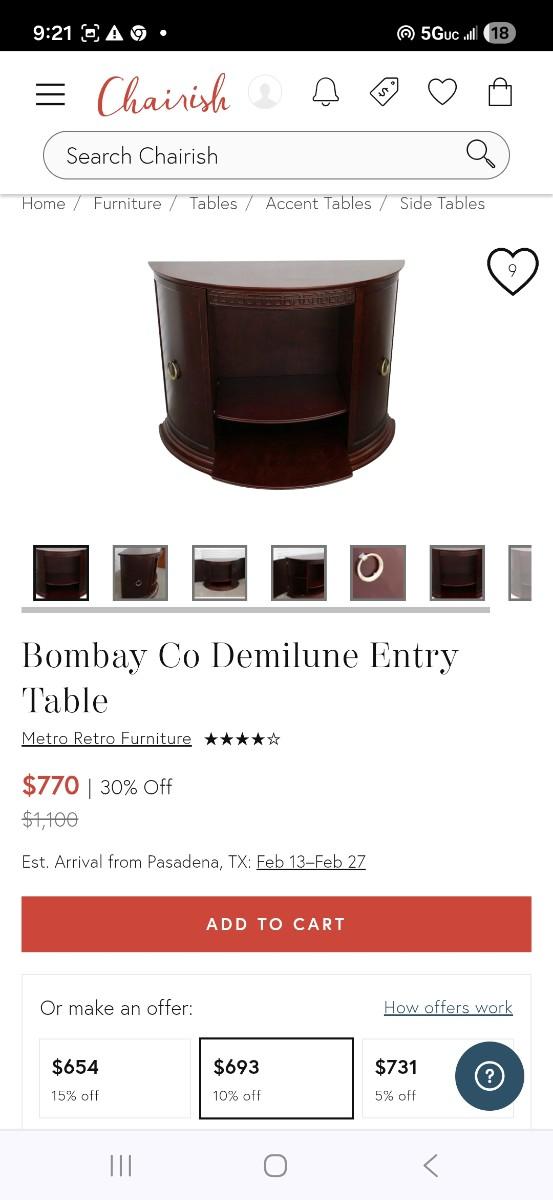Viewport: 553px width, 1200px height.
Task: Open the user profile avatar icon
Action: (x=265, y=92)
